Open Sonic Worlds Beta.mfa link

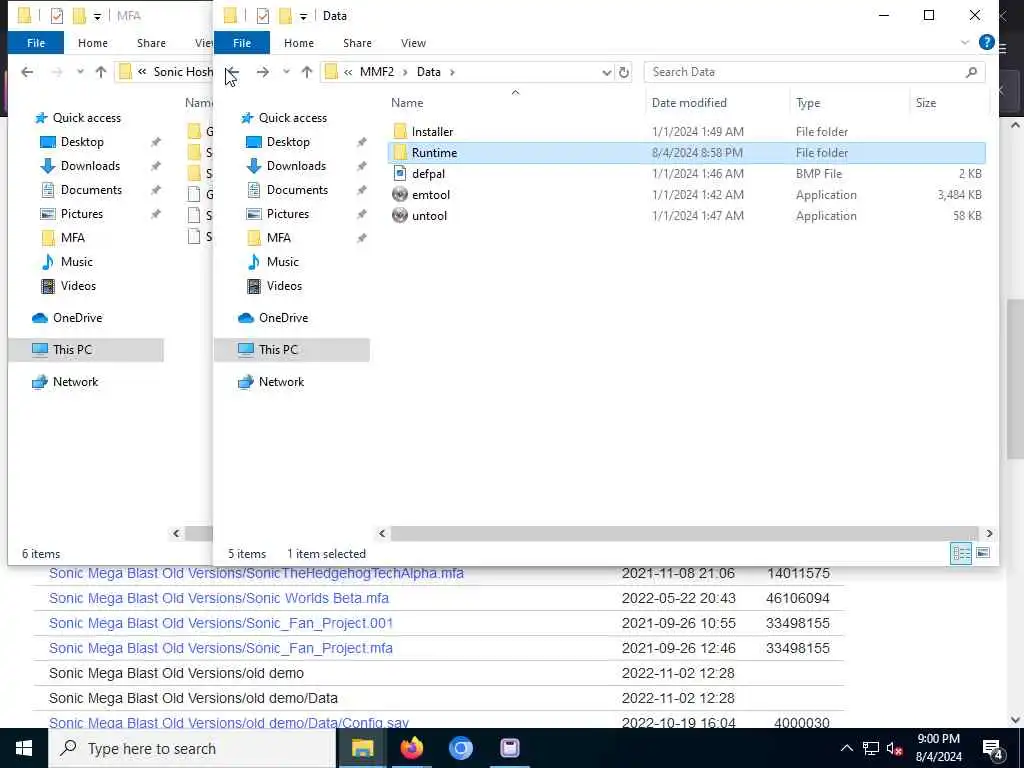pyautogui.click(x=219, y=598)
